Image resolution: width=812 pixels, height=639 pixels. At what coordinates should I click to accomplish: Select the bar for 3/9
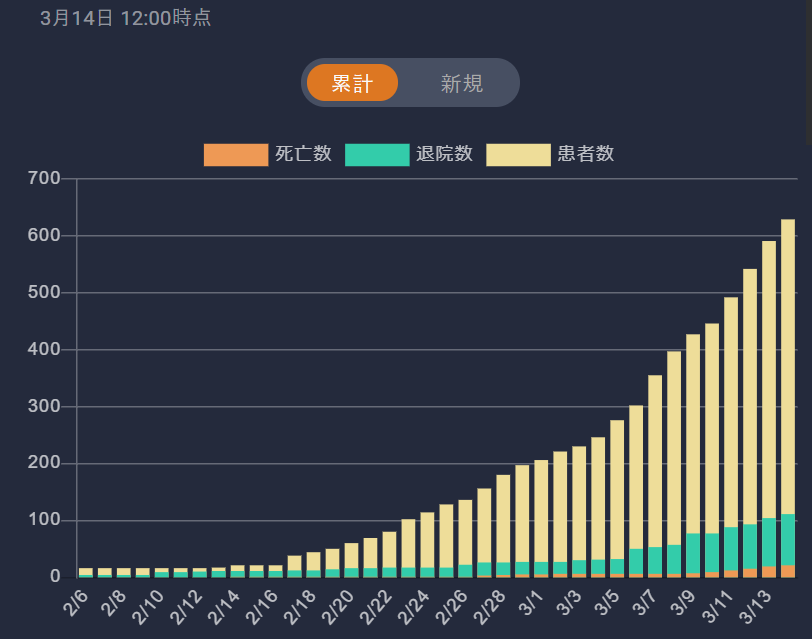(x=693, y=456)
